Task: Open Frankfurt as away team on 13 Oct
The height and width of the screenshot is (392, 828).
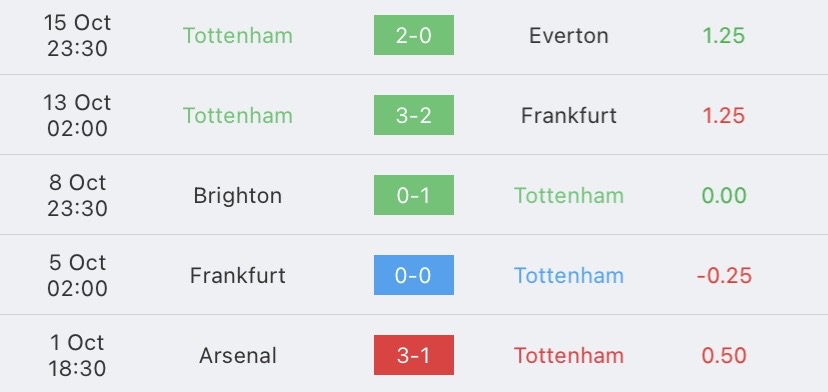Action: click(x=569, y=116)
